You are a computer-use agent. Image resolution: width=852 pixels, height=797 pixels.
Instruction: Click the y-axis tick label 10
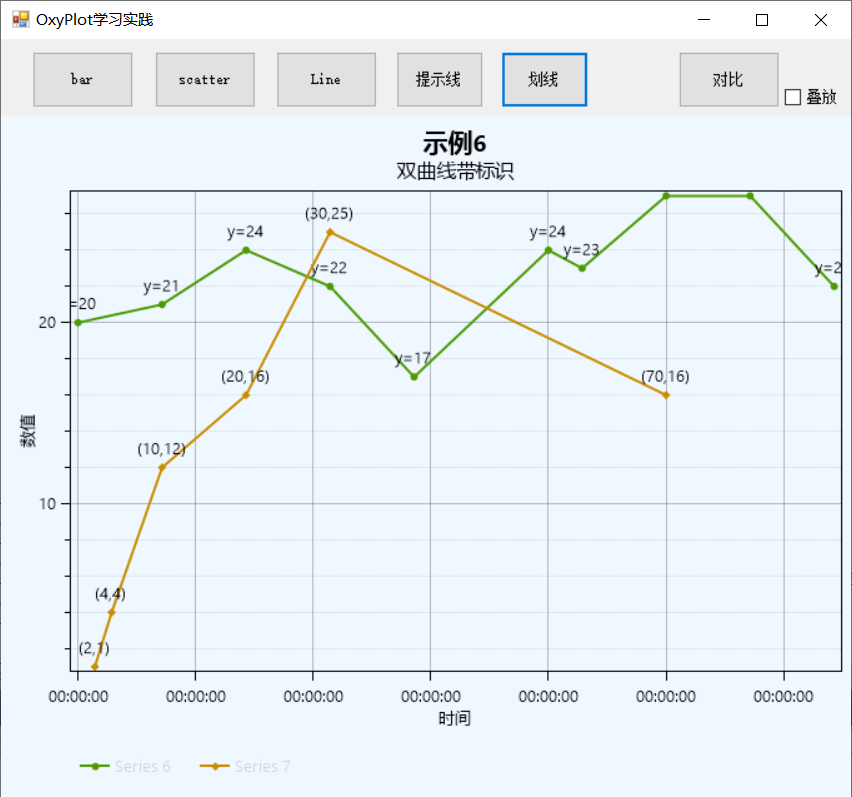[x=47, y=504]
